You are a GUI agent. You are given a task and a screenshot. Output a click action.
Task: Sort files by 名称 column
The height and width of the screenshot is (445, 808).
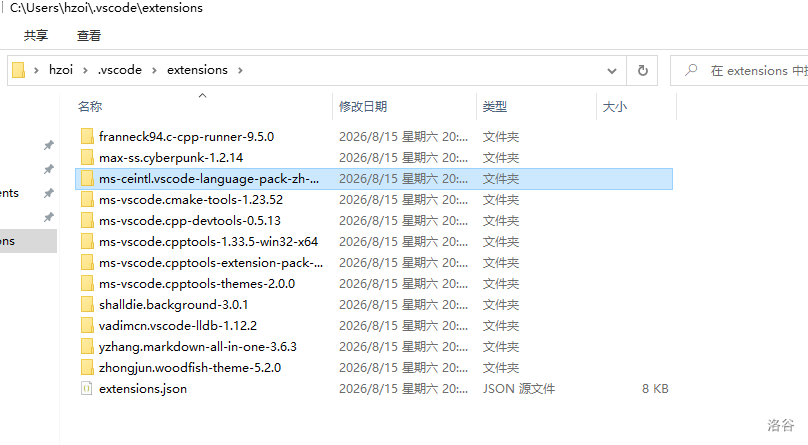pyautogui.click(x=90, y=107)
